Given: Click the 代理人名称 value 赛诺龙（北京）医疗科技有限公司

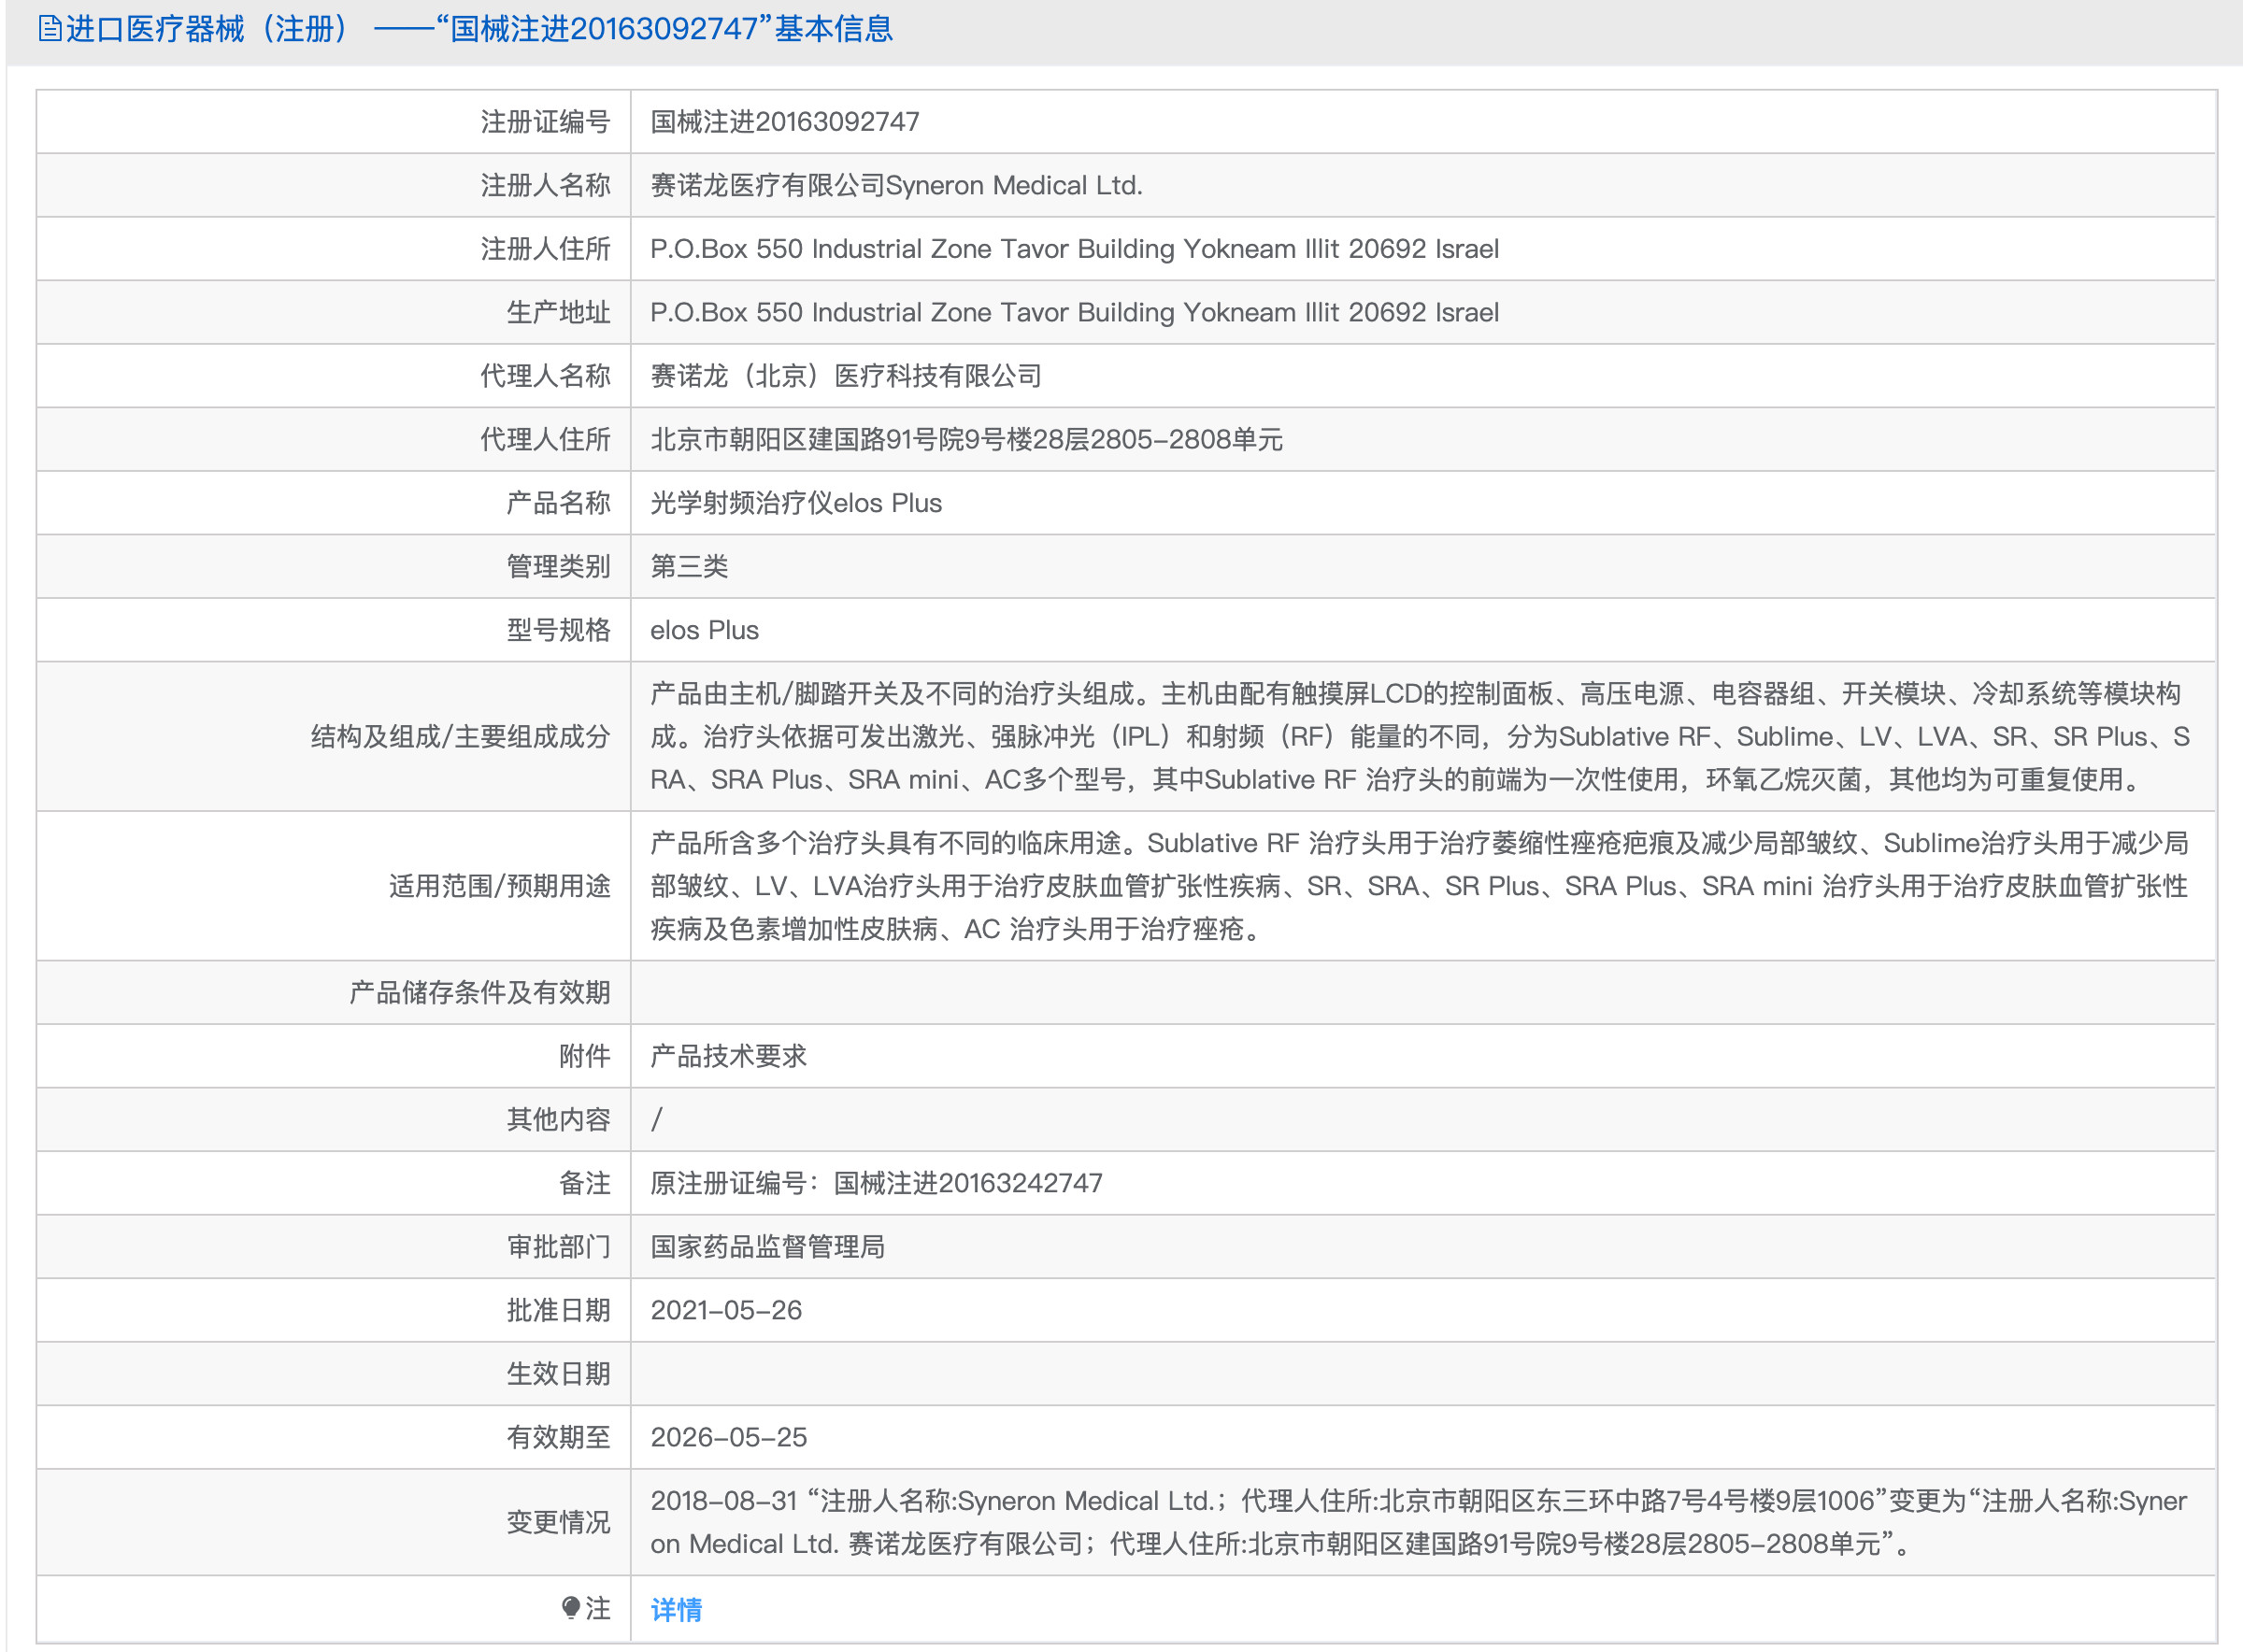Looking at the screenshot, I should [845, 375].
